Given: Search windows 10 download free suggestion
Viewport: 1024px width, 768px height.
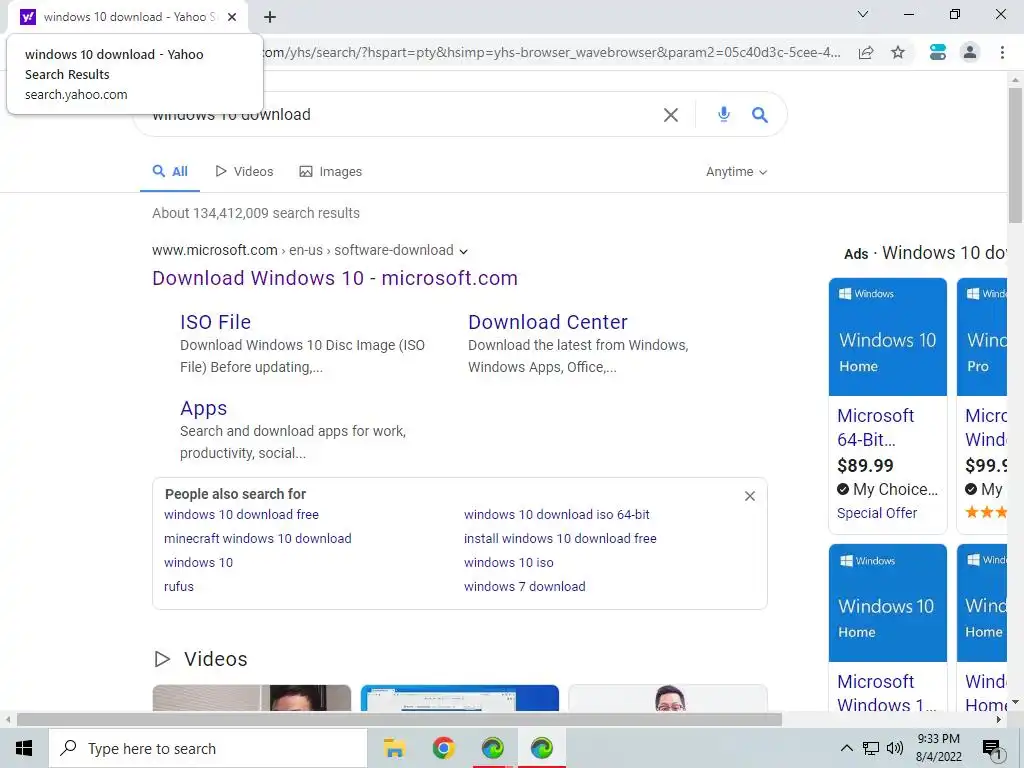Looking at the screenshot, I should [x=242, y=515].
